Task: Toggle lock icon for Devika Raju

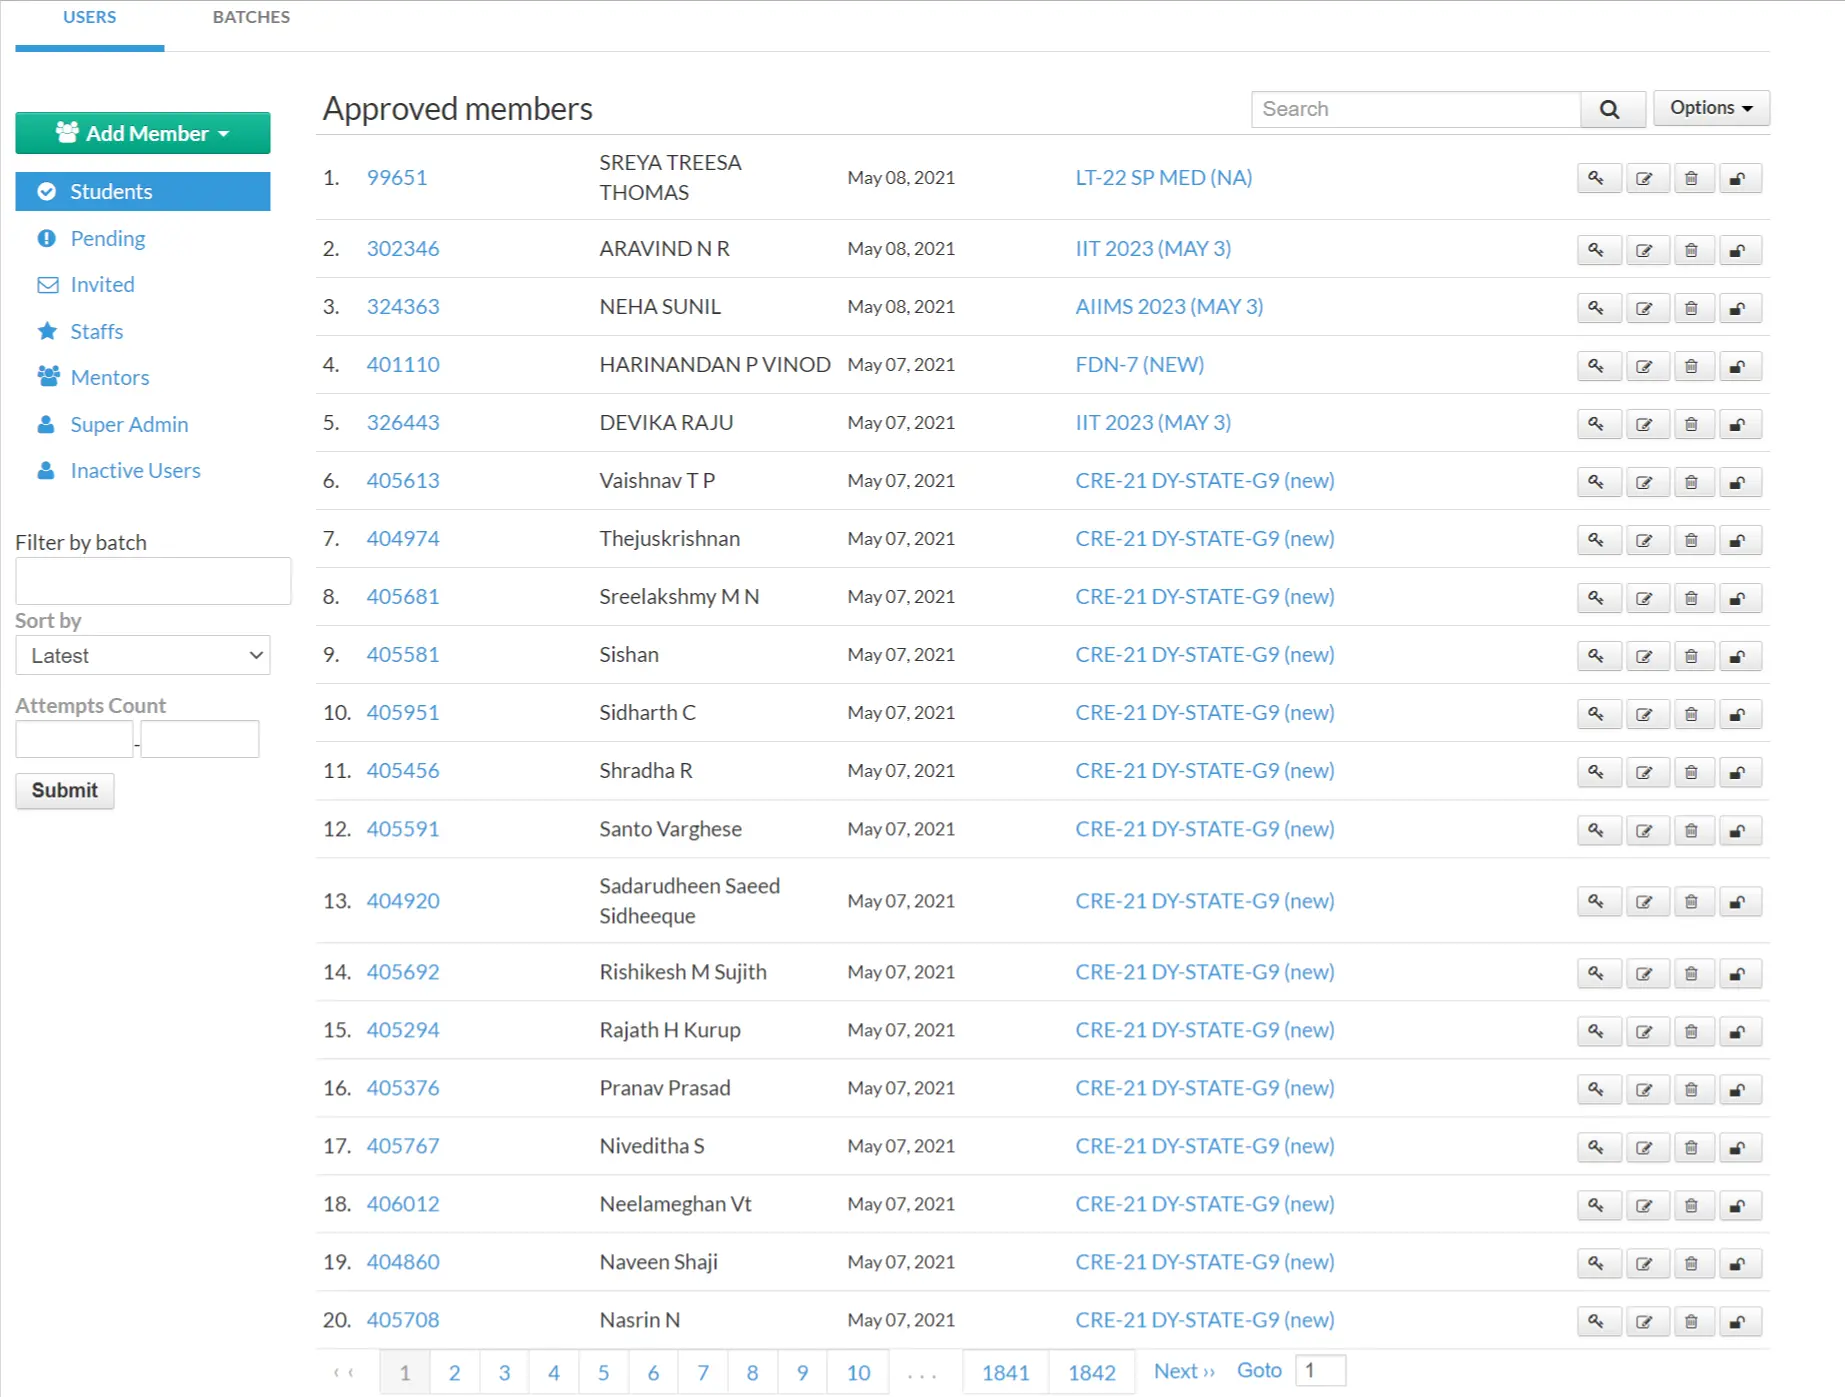Action: pos(1739,424)
